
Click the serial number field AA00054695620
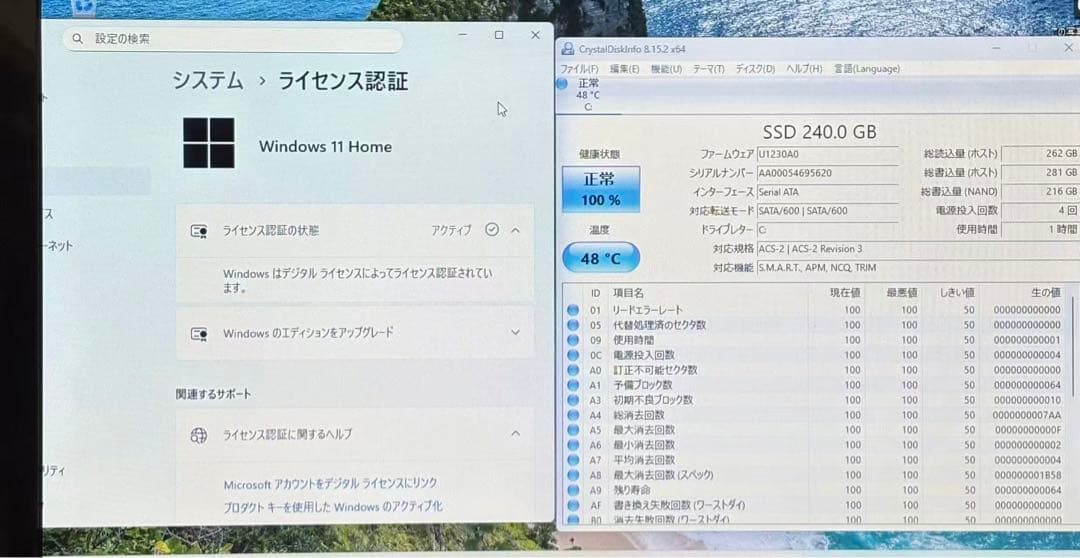(827, 173)
